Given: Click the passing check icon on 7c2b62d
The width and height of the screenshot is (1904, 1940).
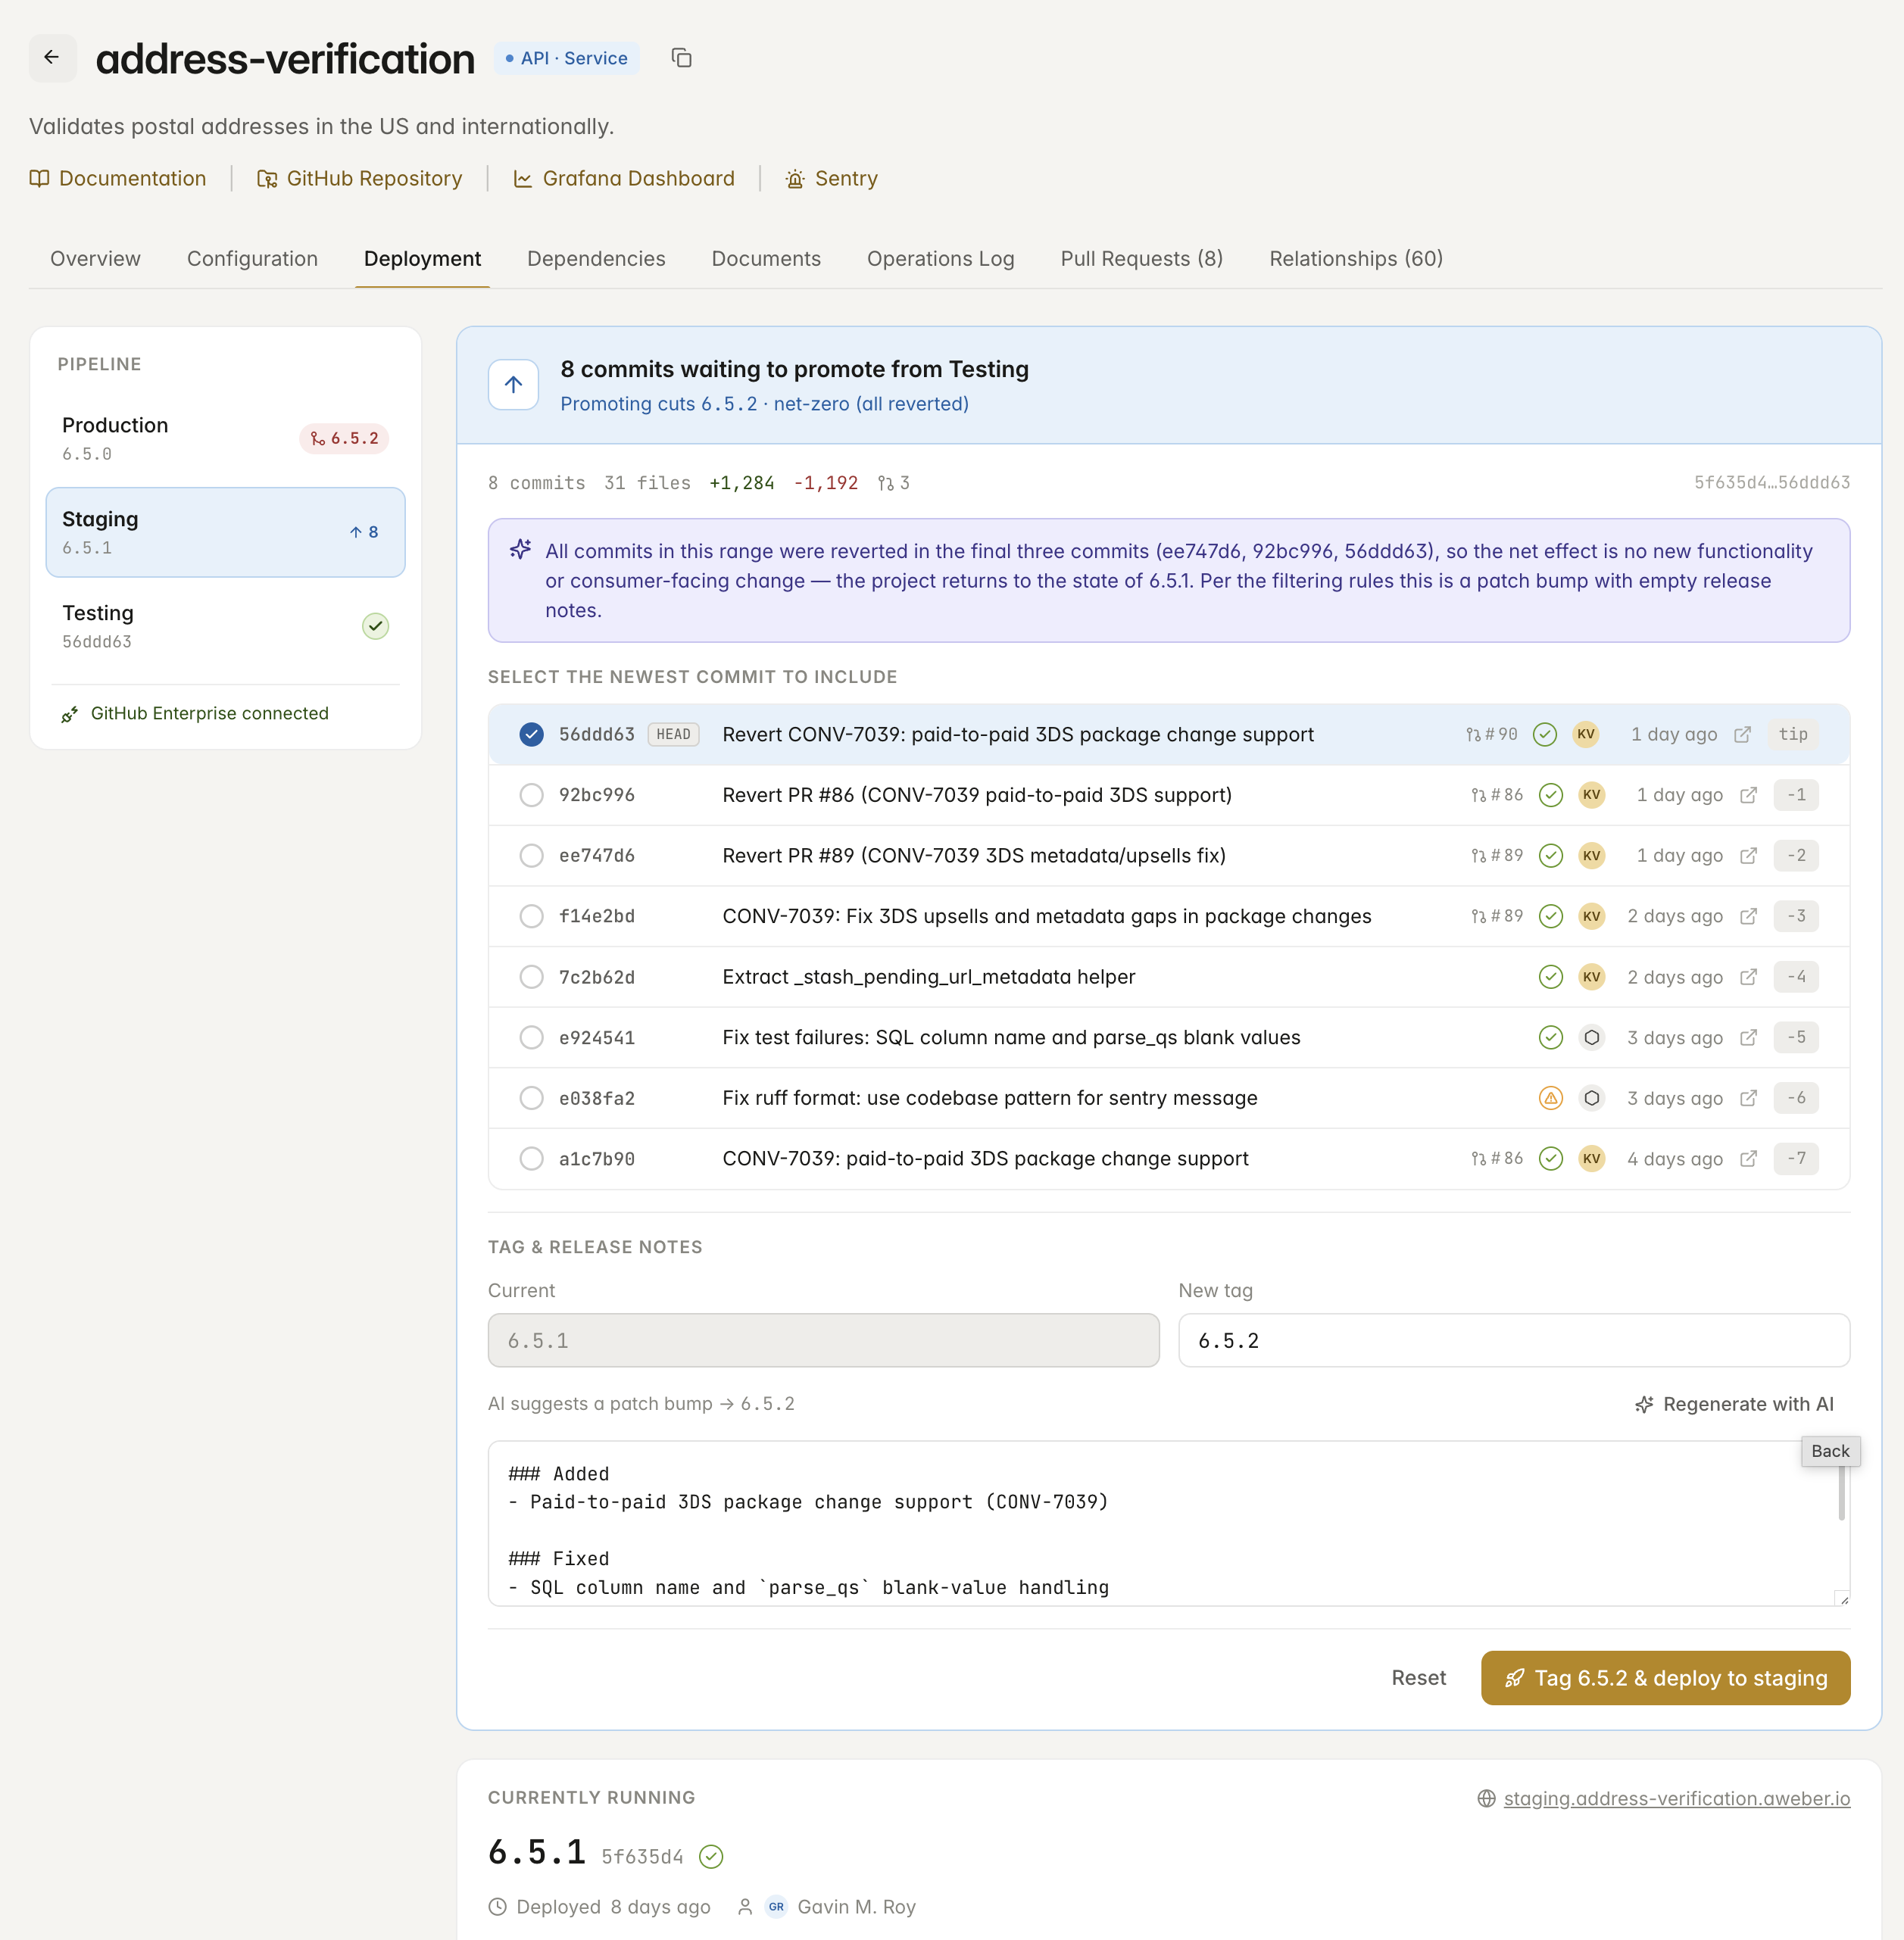Looking at the screenshot, I should click(x=1550, y=977).
